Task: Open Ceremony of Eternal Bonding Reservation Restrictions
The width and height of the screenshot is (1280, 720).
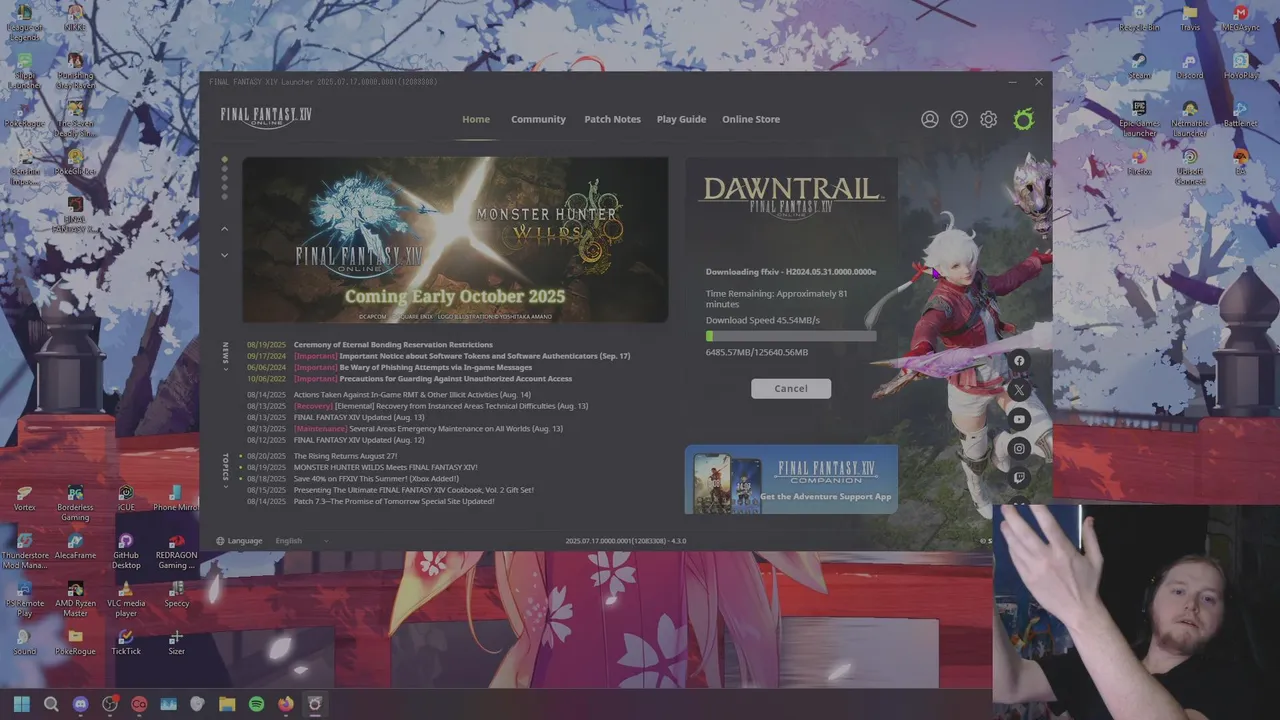Action: (393, 345)
